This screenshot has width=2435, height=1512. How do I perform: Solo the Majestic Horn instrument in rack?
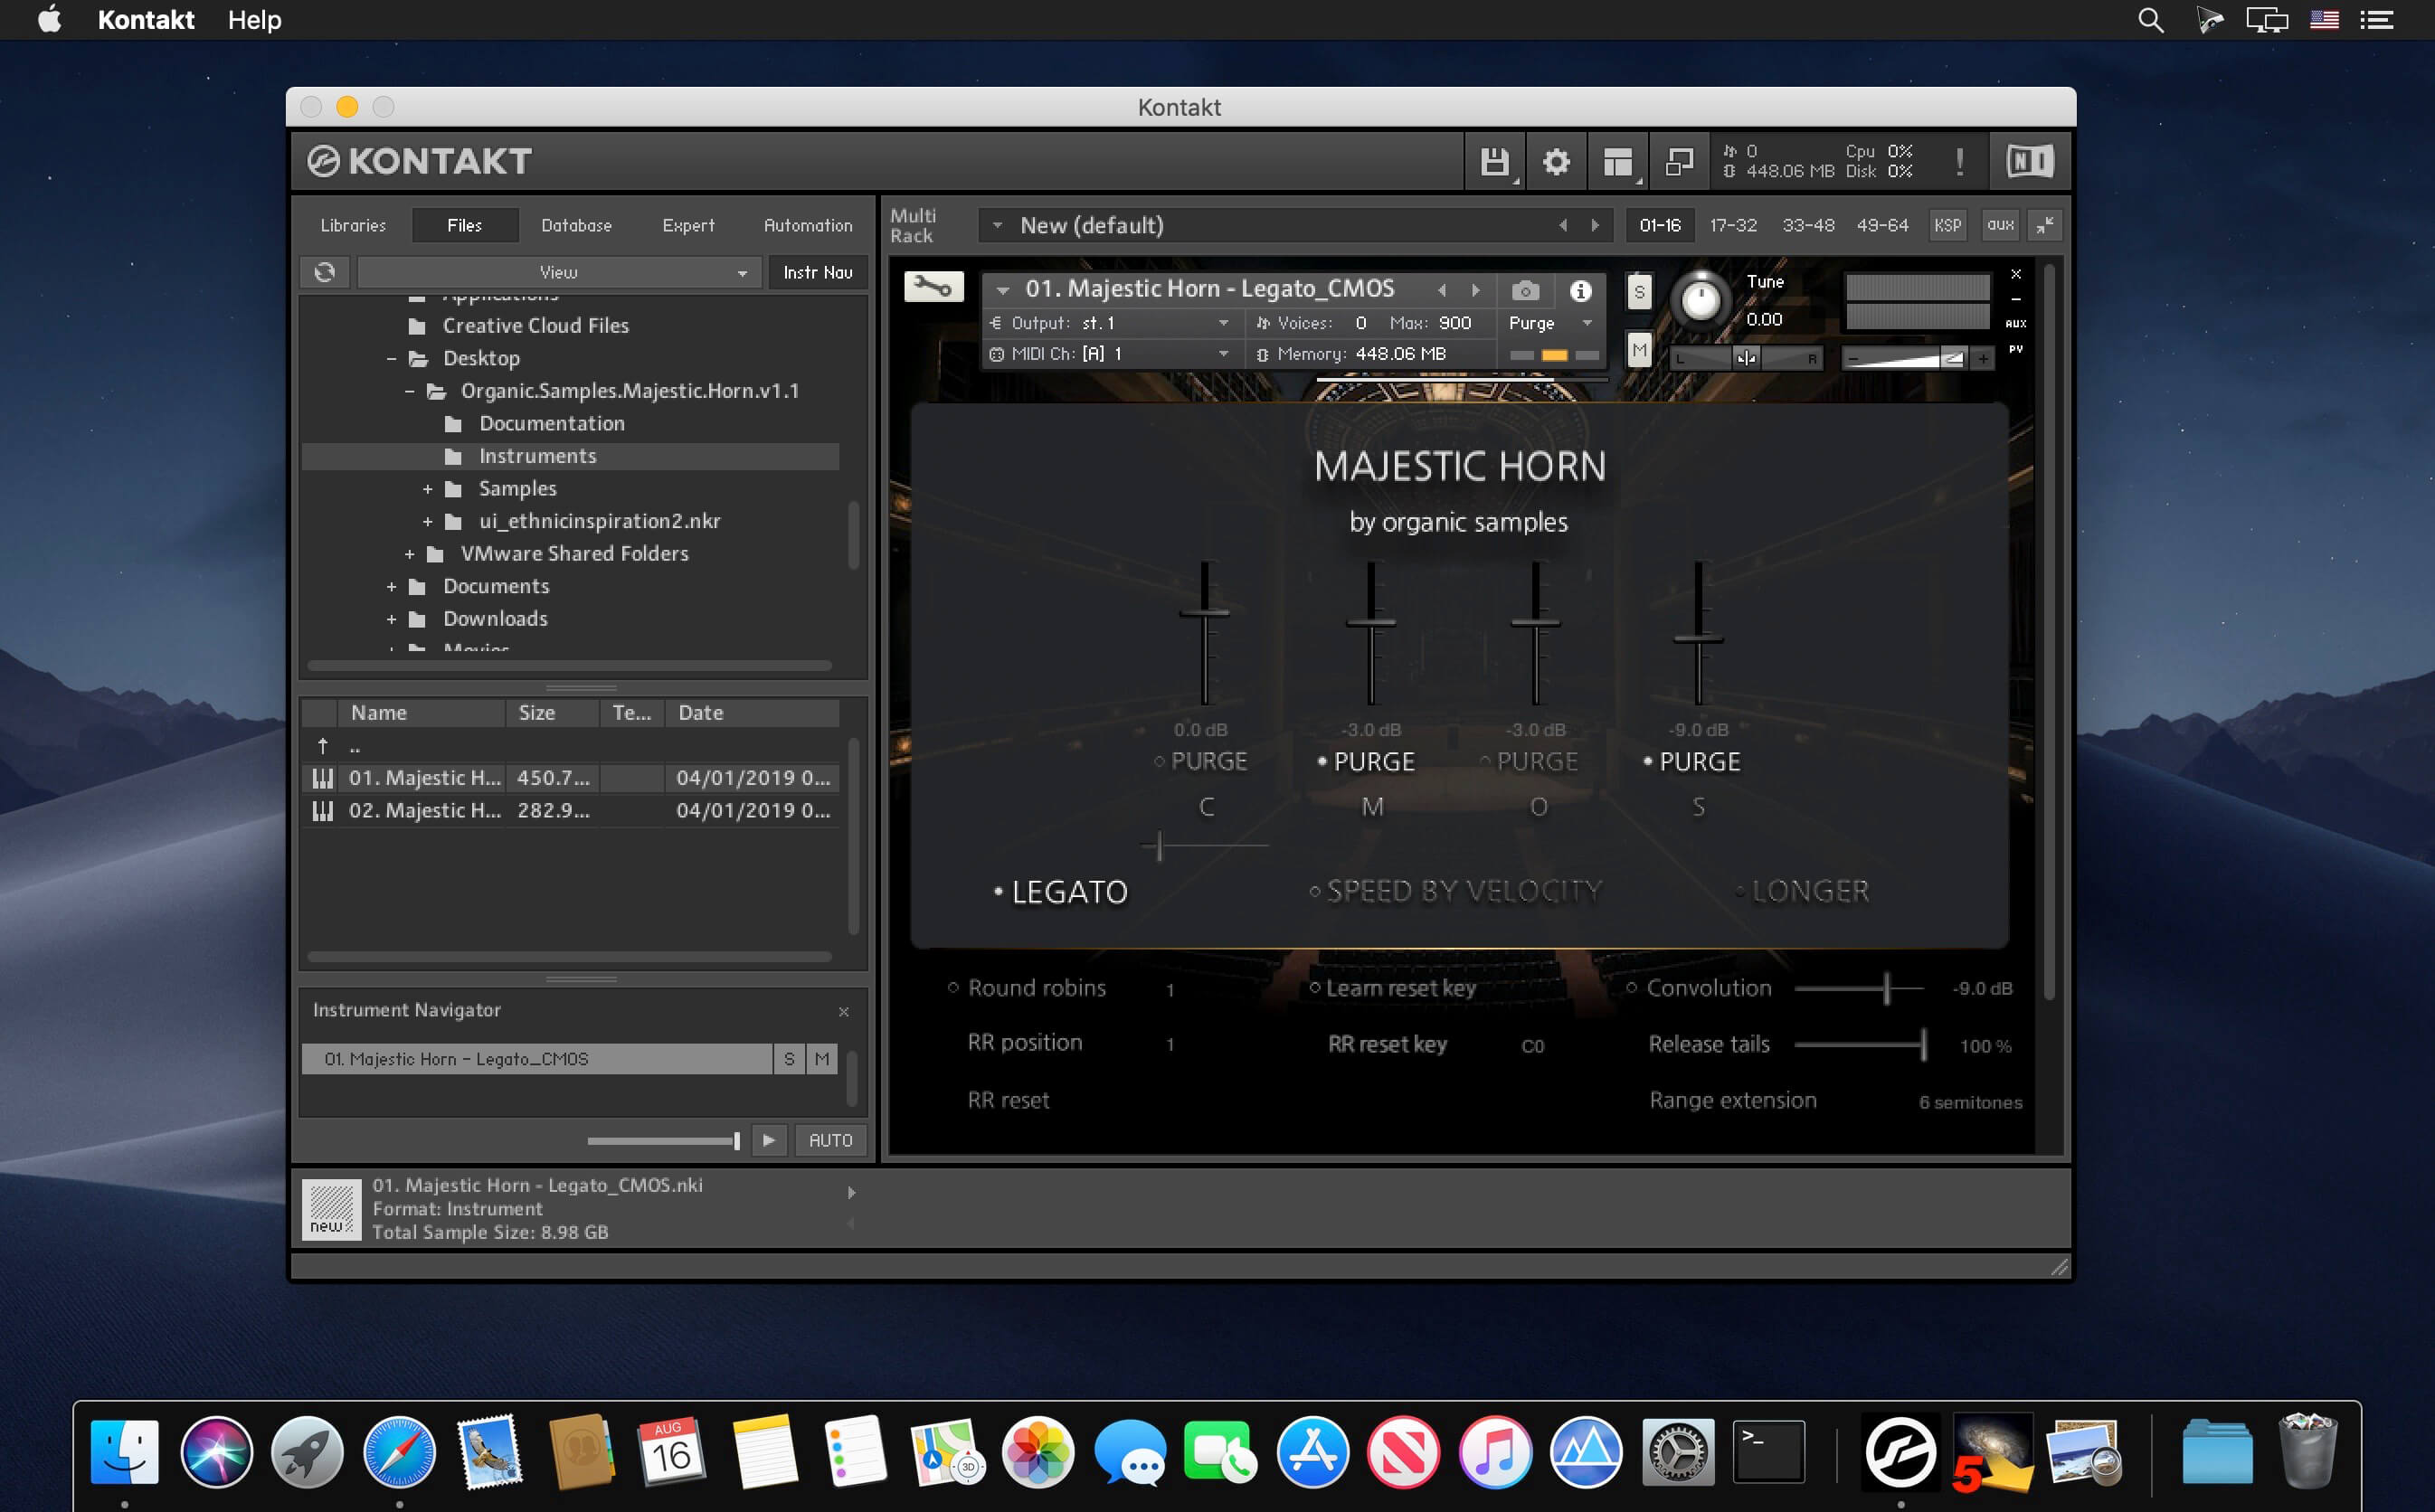click(1638, 292)
